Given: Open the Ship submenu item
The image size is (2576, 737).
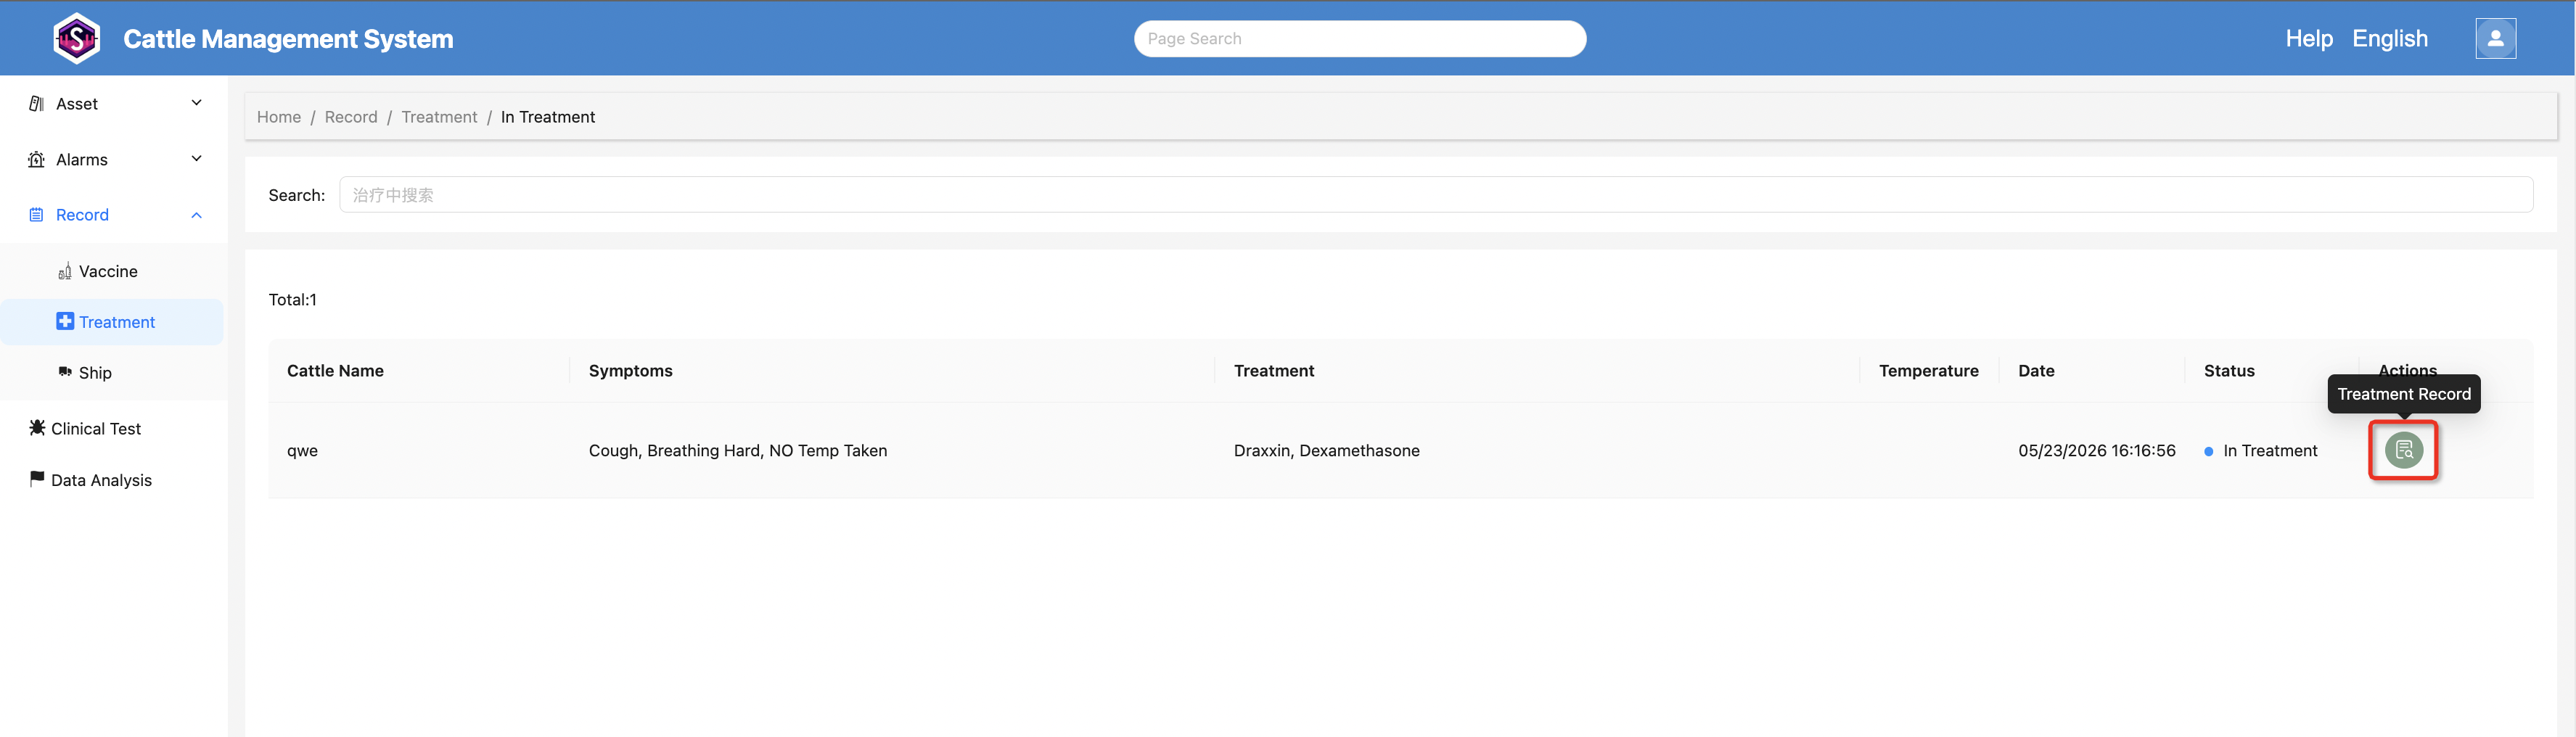Looking at the screenshot, I should point(112,372).
